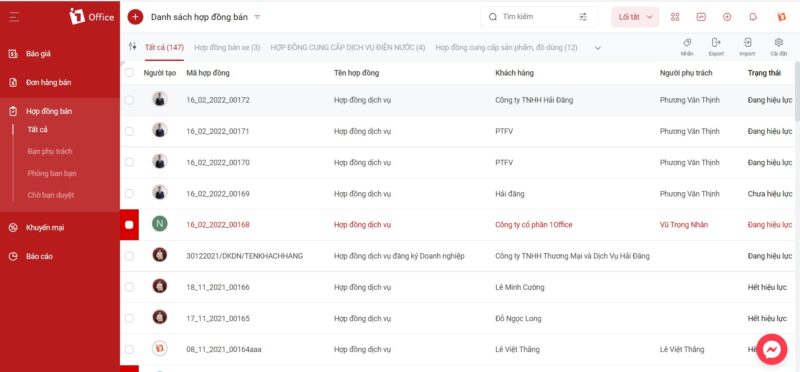
Task: Click the Hợp đồng bán sidebar icon
Action: (x=13, y=111)
